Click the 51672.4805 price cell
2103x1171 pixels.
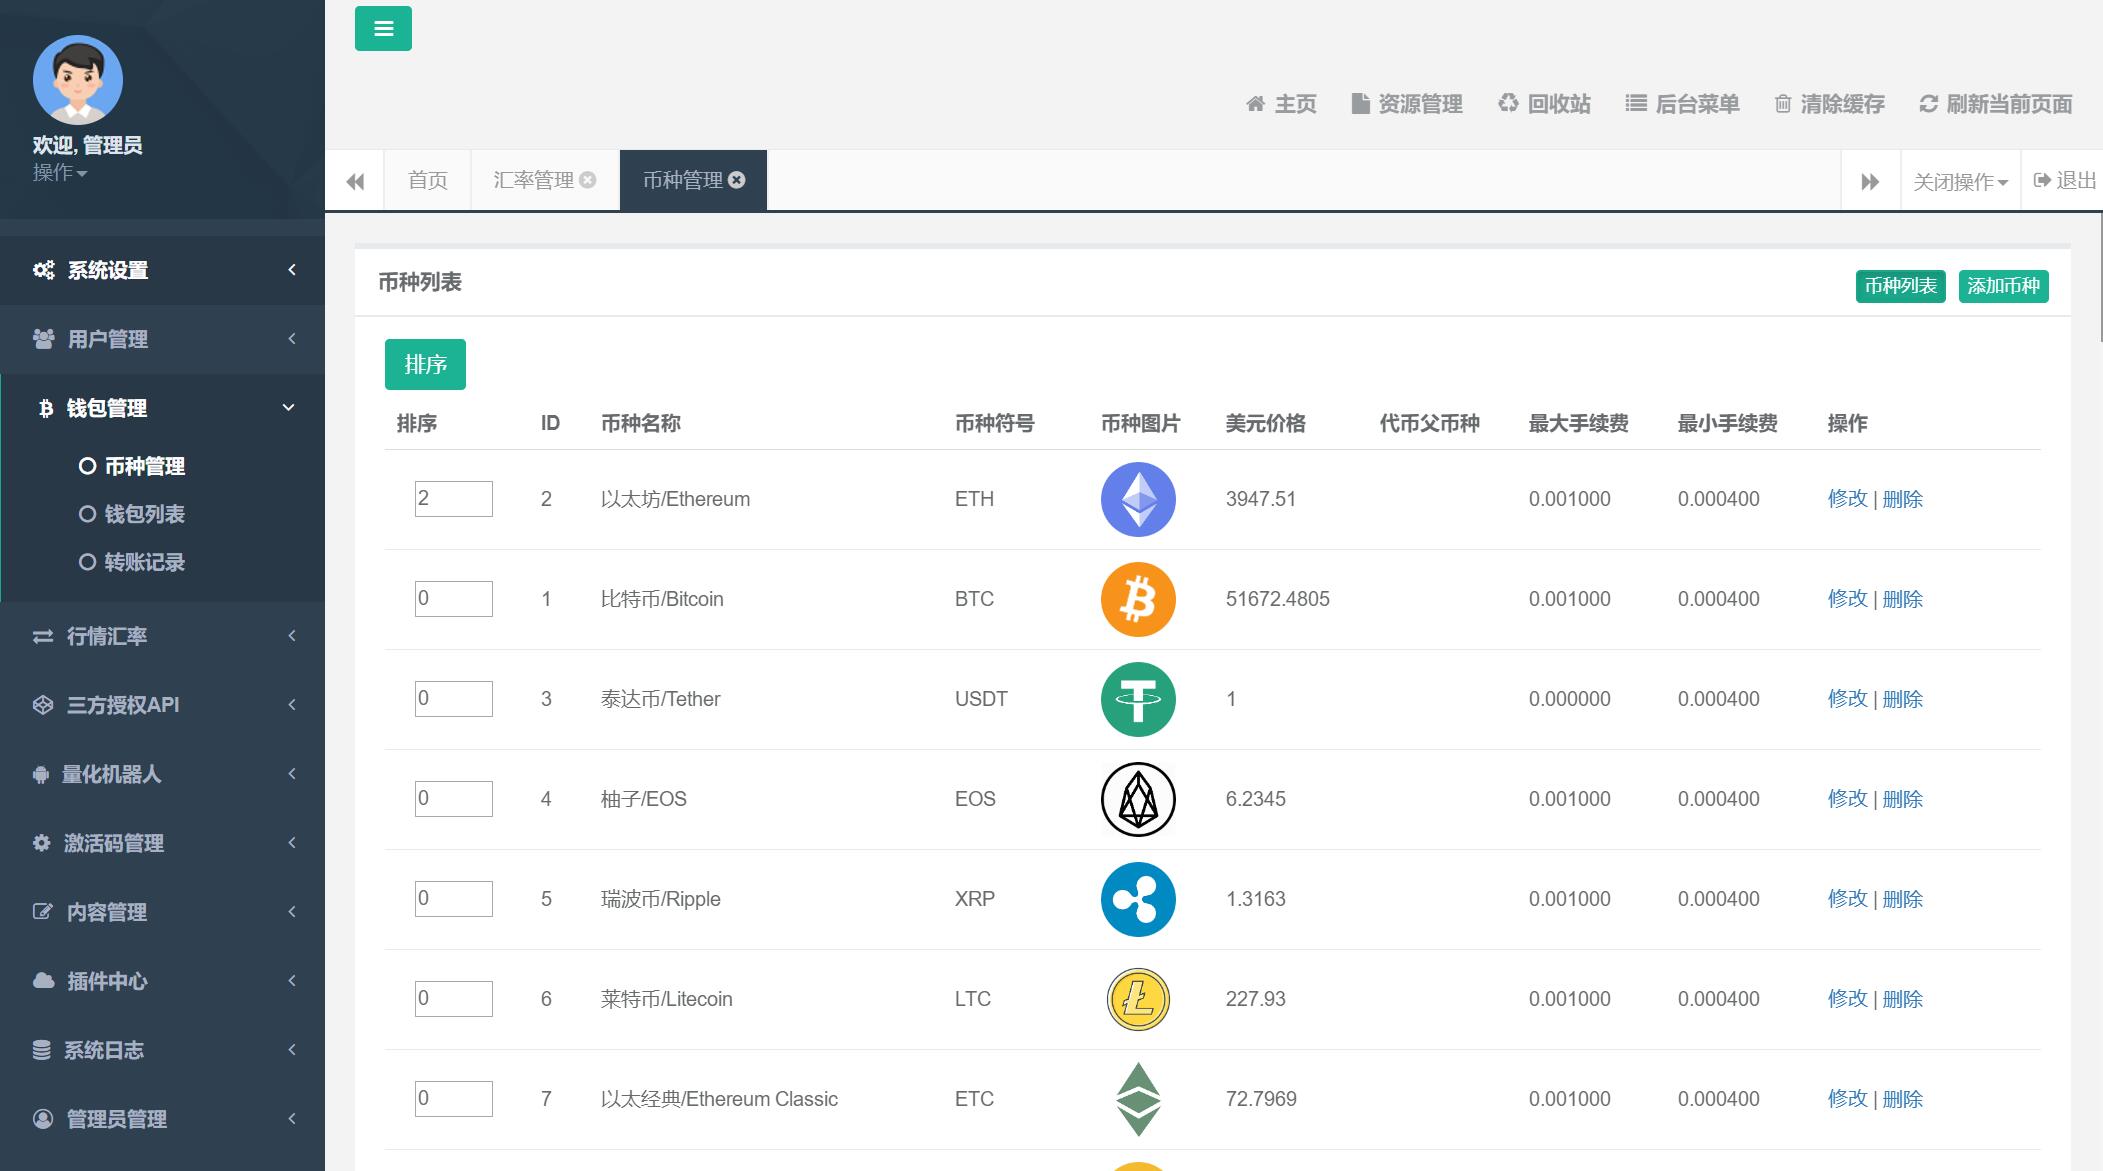pyautogui.click(x=1278, y=599)
